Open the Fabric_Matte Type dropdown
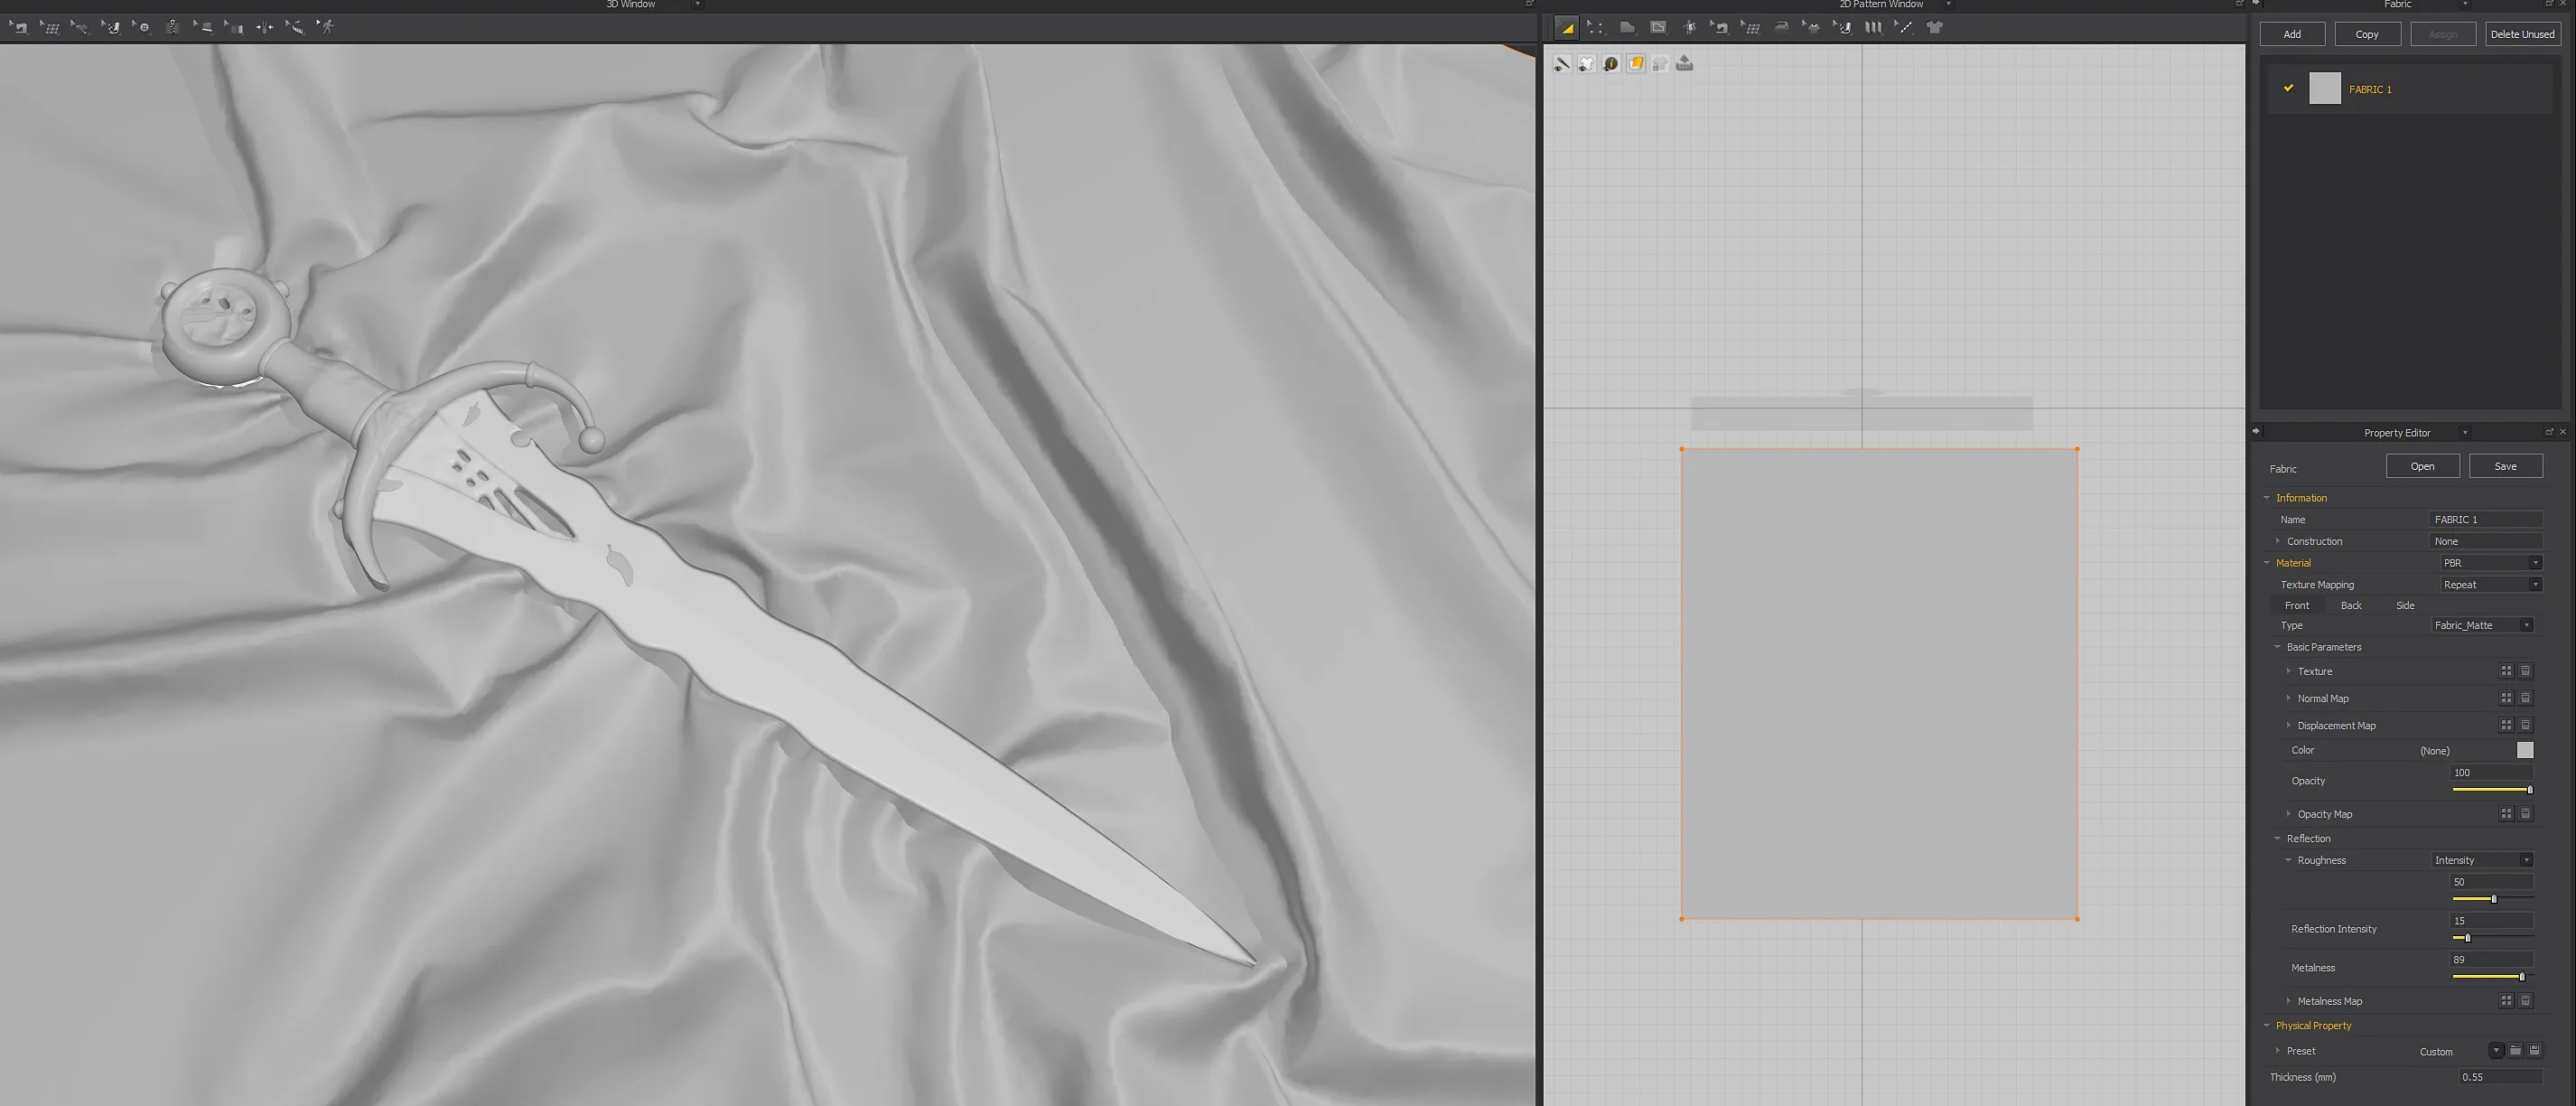Screen dimensions: 2576x1106 (2483, 625)
